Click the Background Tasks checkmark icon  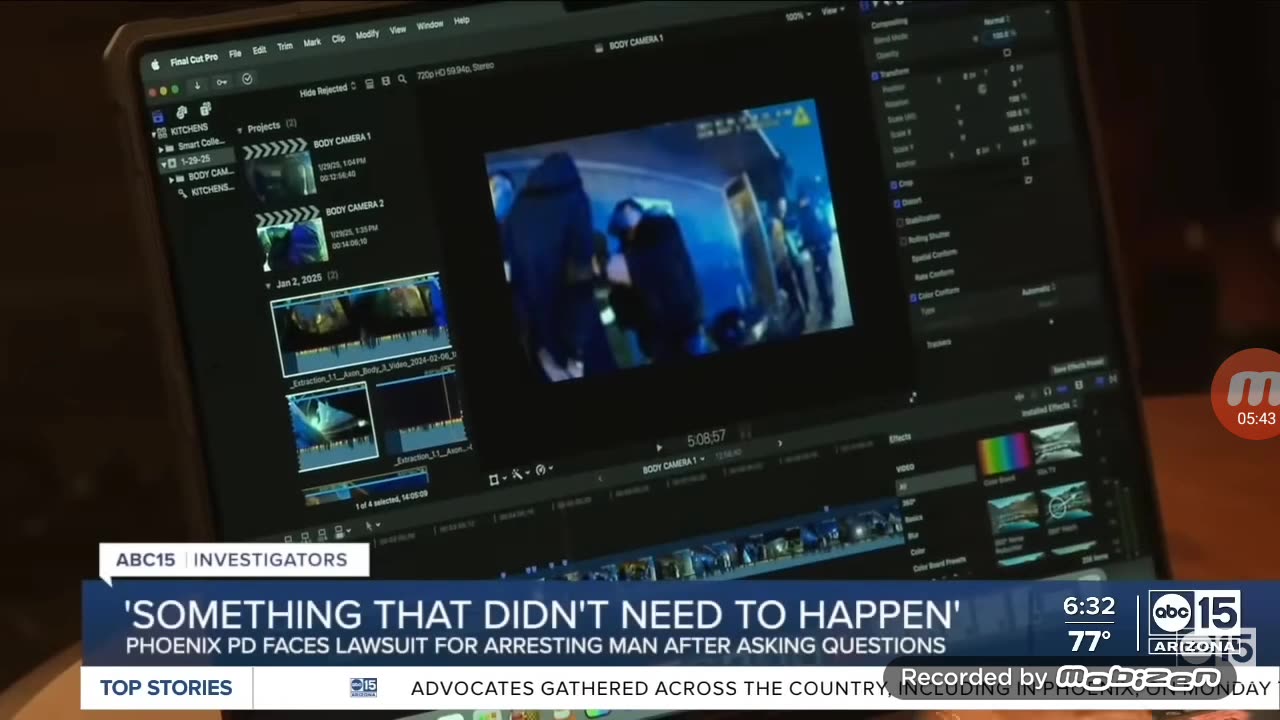tap(247, 79)
